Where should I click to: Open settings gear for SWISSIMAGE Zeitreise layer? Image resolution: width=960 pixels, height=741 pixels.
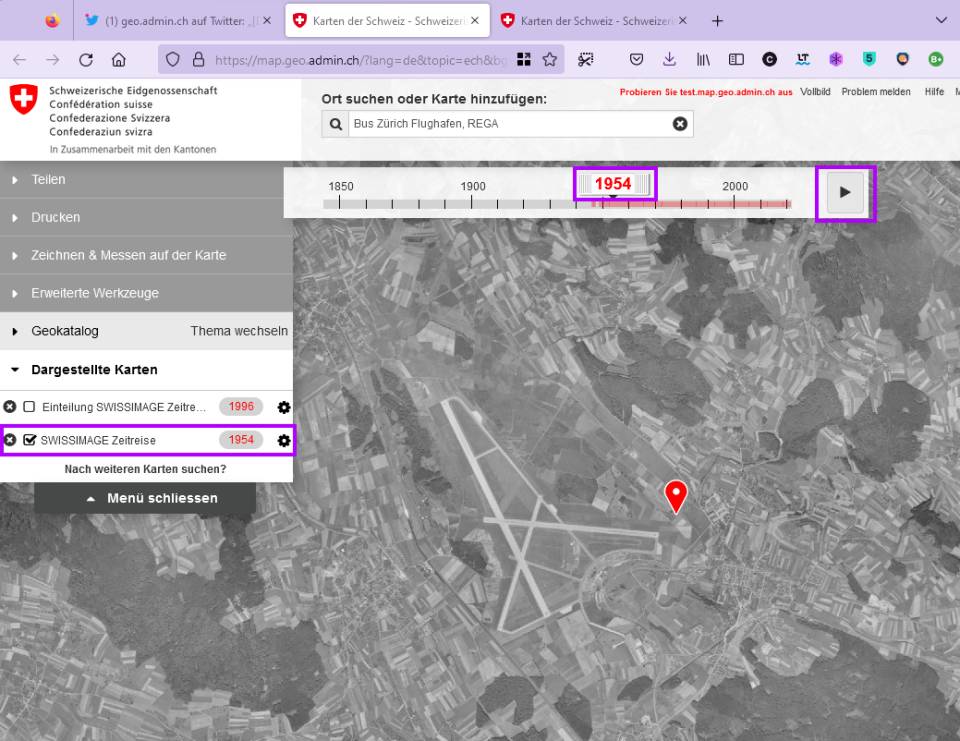point(284,440)
